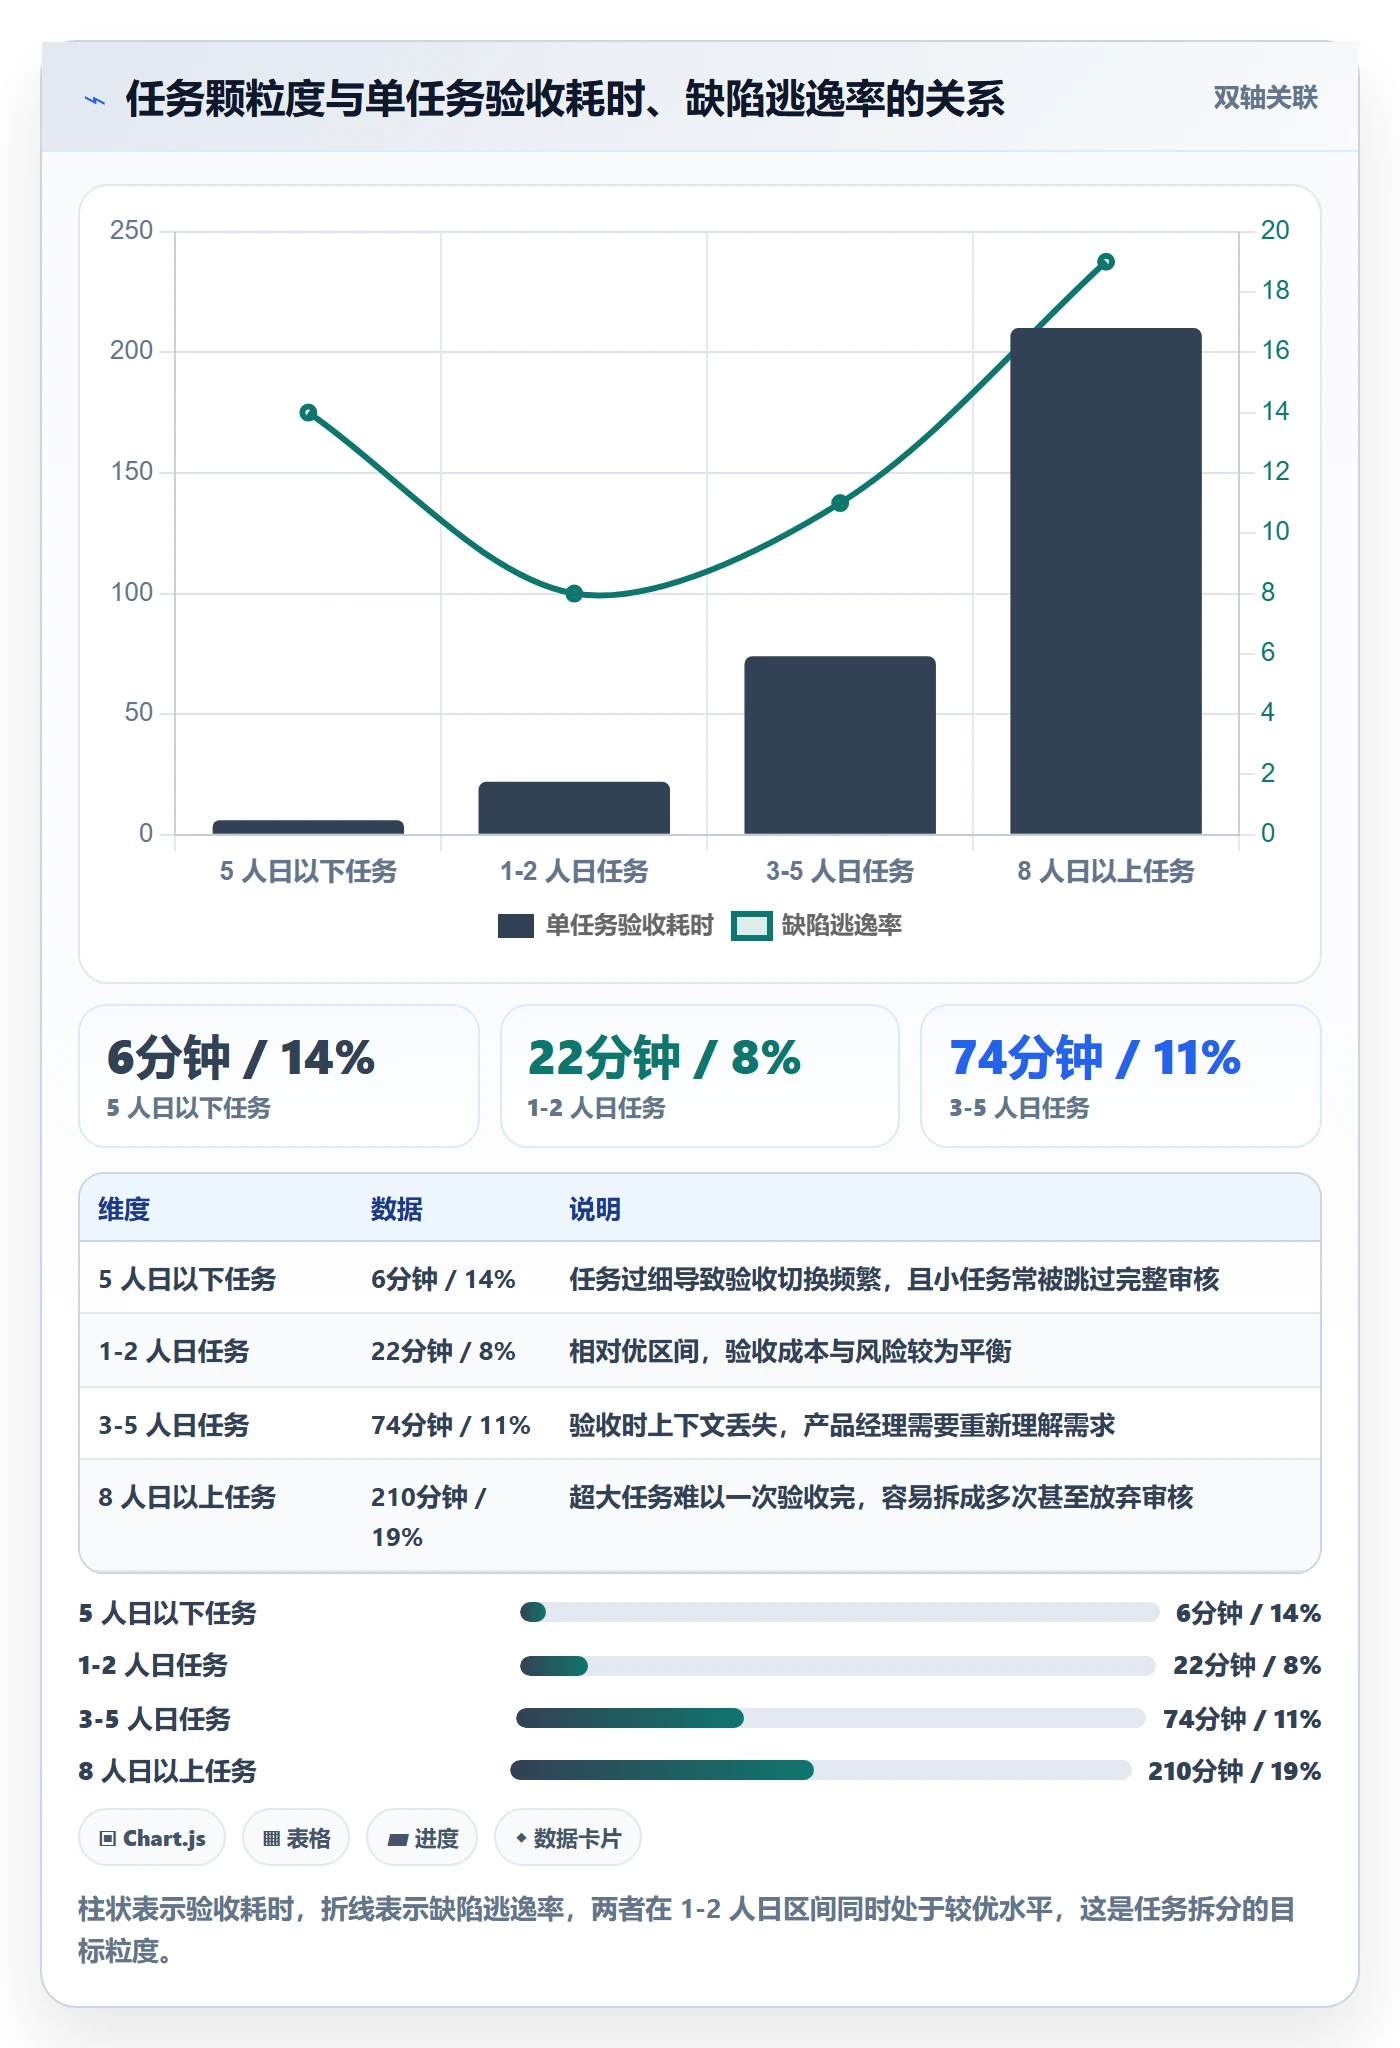The height and width of the screenshot is (2048, 1400).
Task: Click the progress value 210分钟 / 19%
Action: click(1234, 1771)
